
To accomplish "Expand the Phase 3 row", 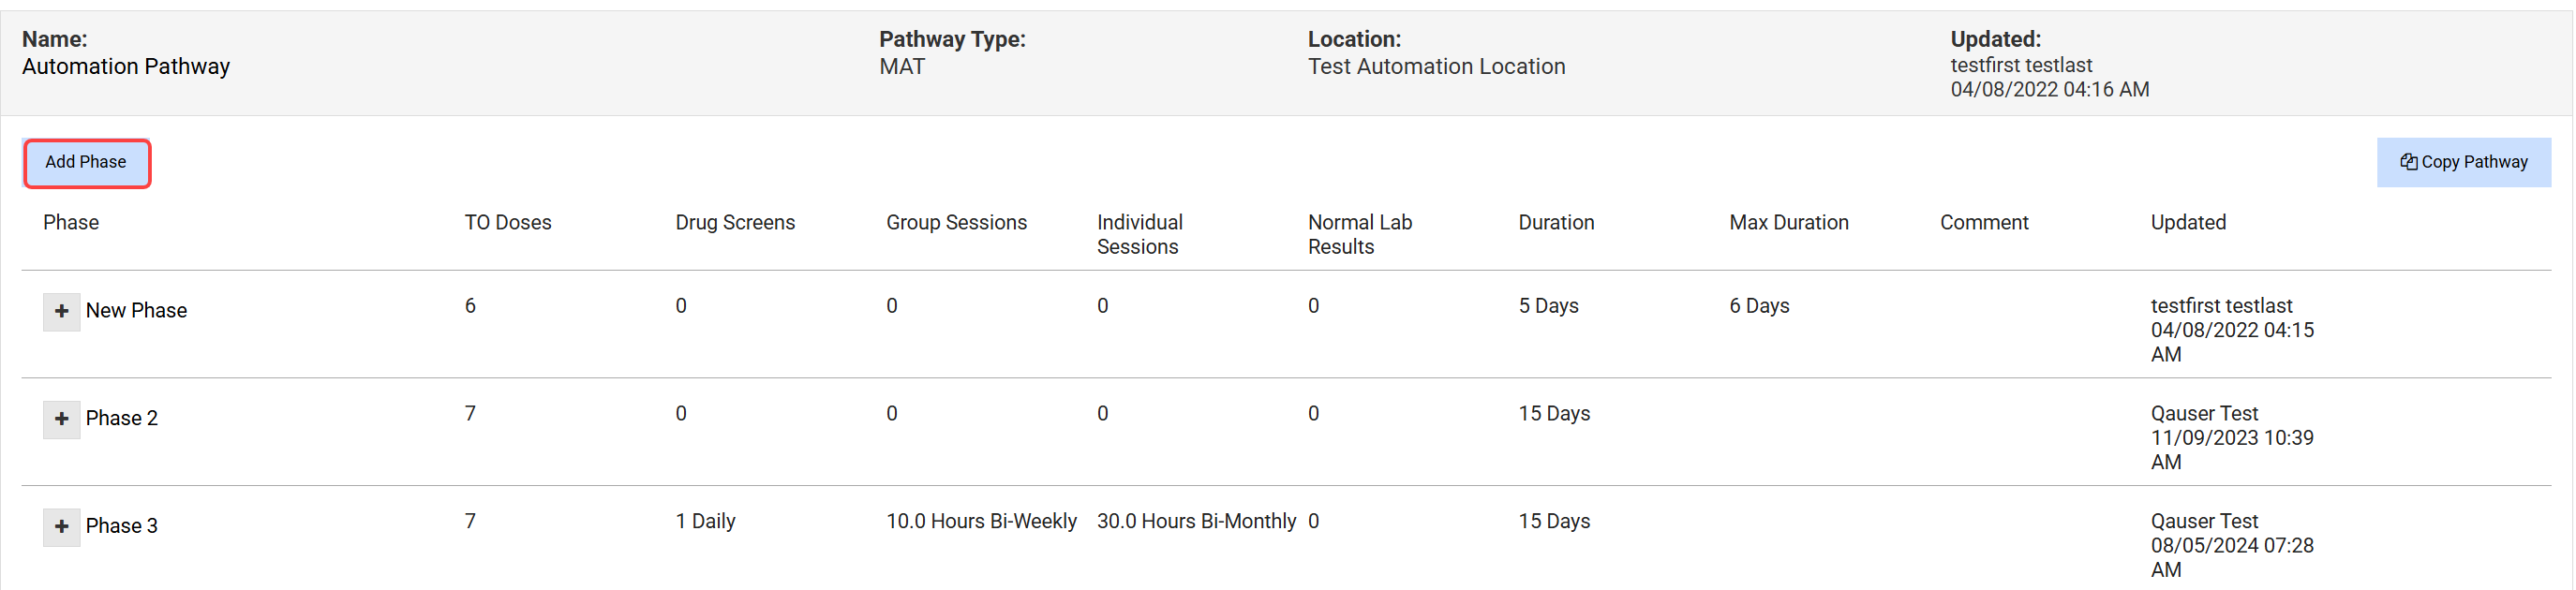I will (61, 527).
